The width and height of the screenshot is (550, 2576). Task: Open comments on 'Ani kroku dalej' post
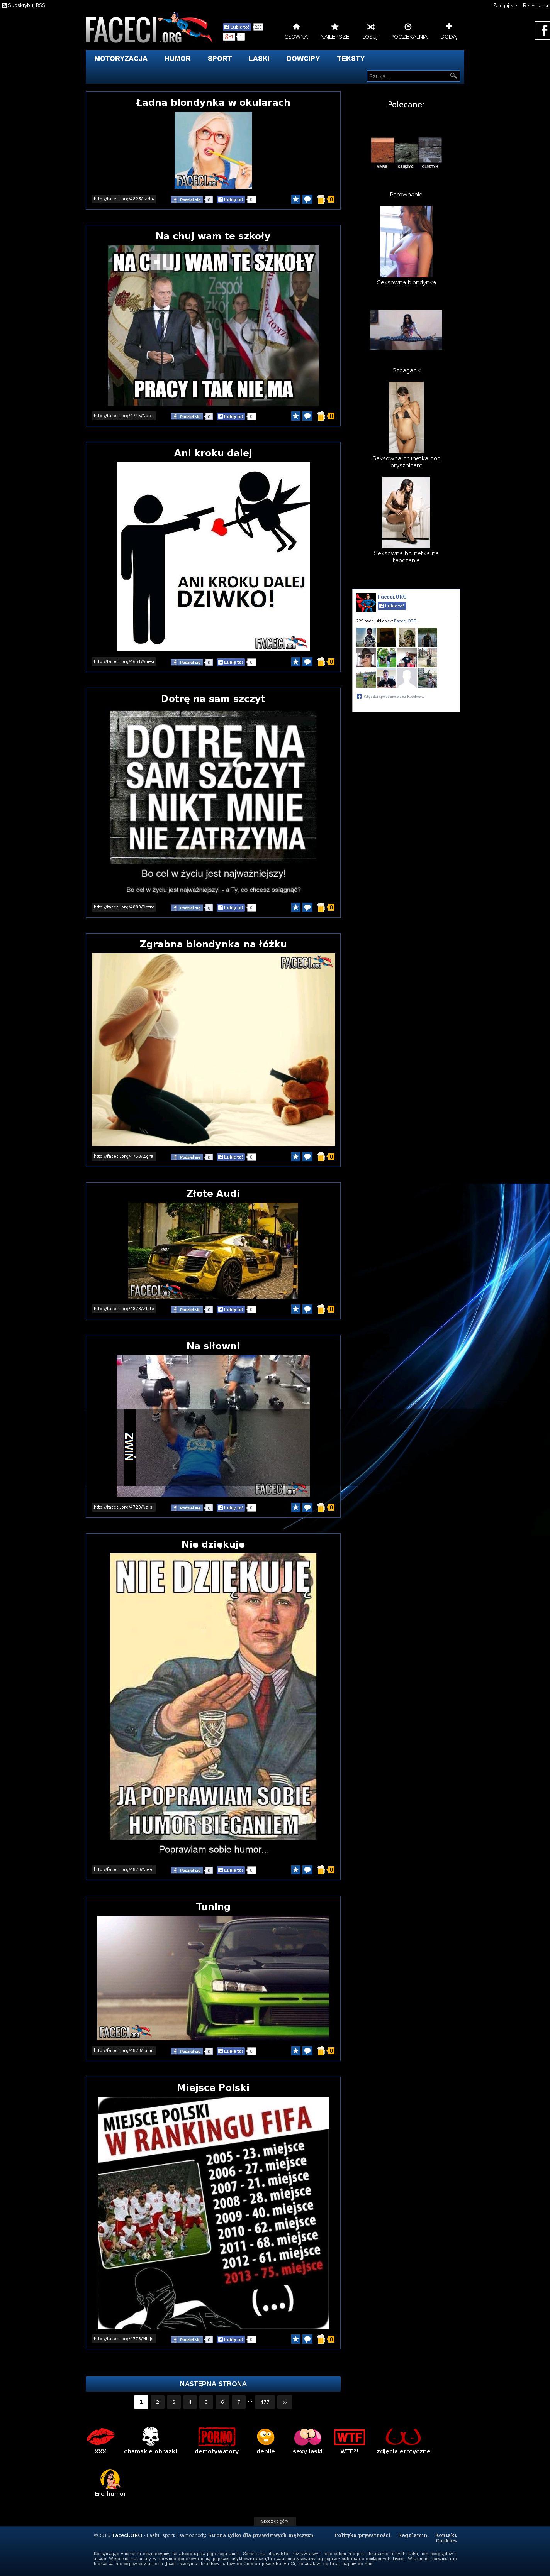click(307, 661)
